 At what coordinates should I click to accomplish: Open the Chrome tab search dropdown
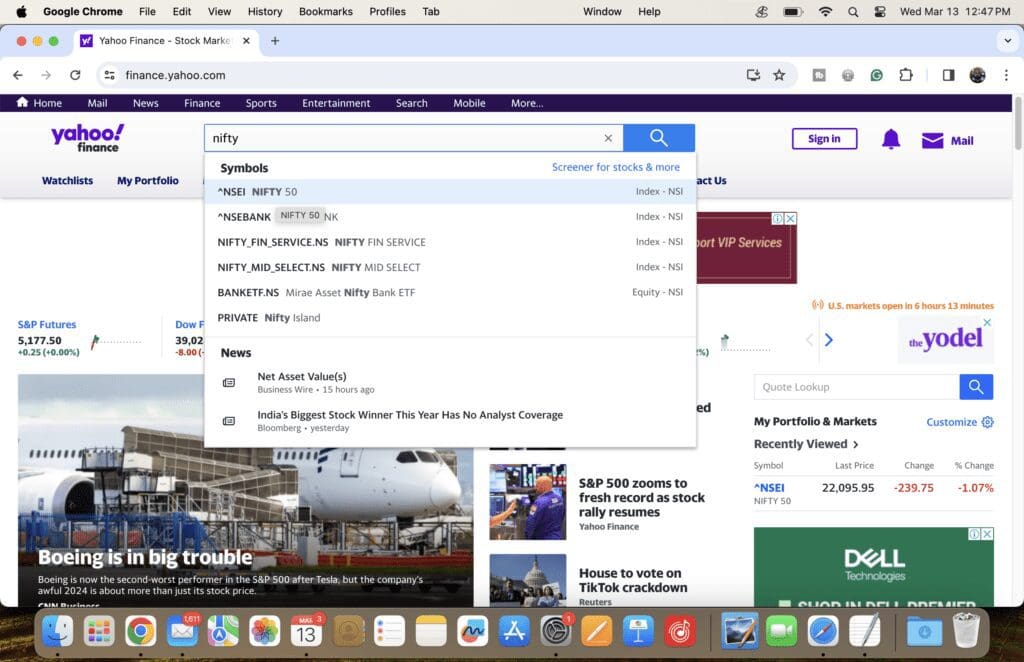click(x=1008, y=40)
